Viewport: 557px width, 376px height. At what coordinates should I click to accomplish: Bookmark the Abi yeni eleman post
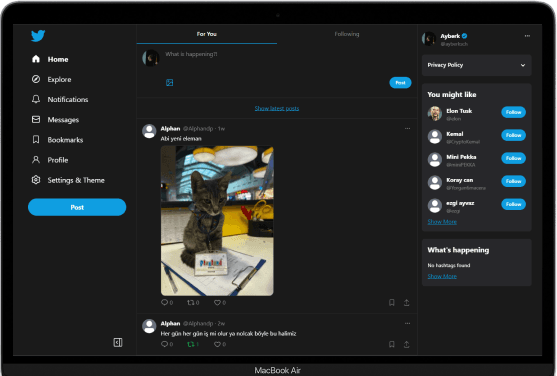[391, 302]
